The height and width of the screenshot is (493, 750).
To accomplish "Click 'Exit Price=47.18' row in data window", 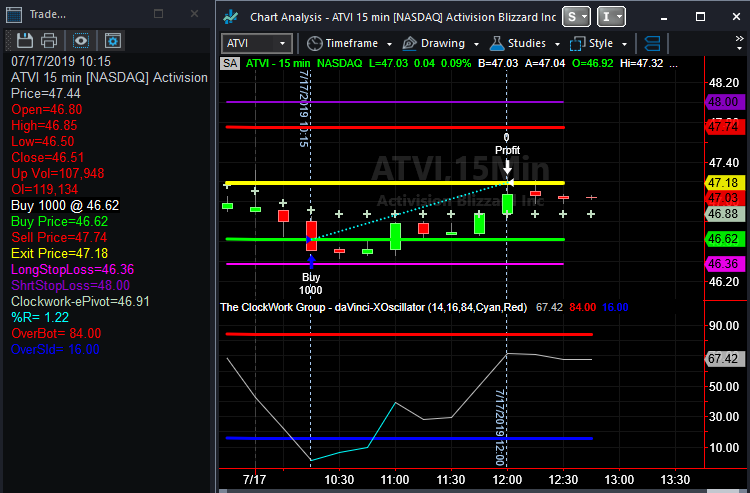I will [x=60, y=253].
